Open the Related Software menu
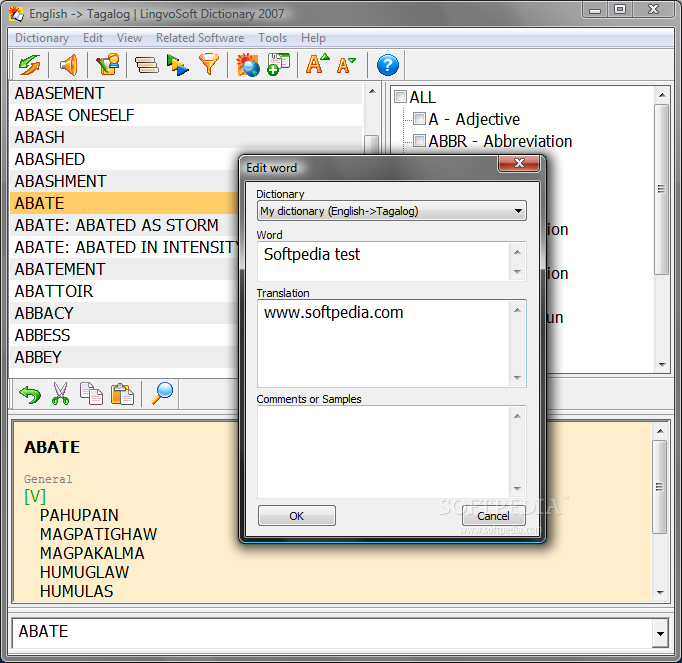This screenshot has width=682, height=663. coord(200,38)
